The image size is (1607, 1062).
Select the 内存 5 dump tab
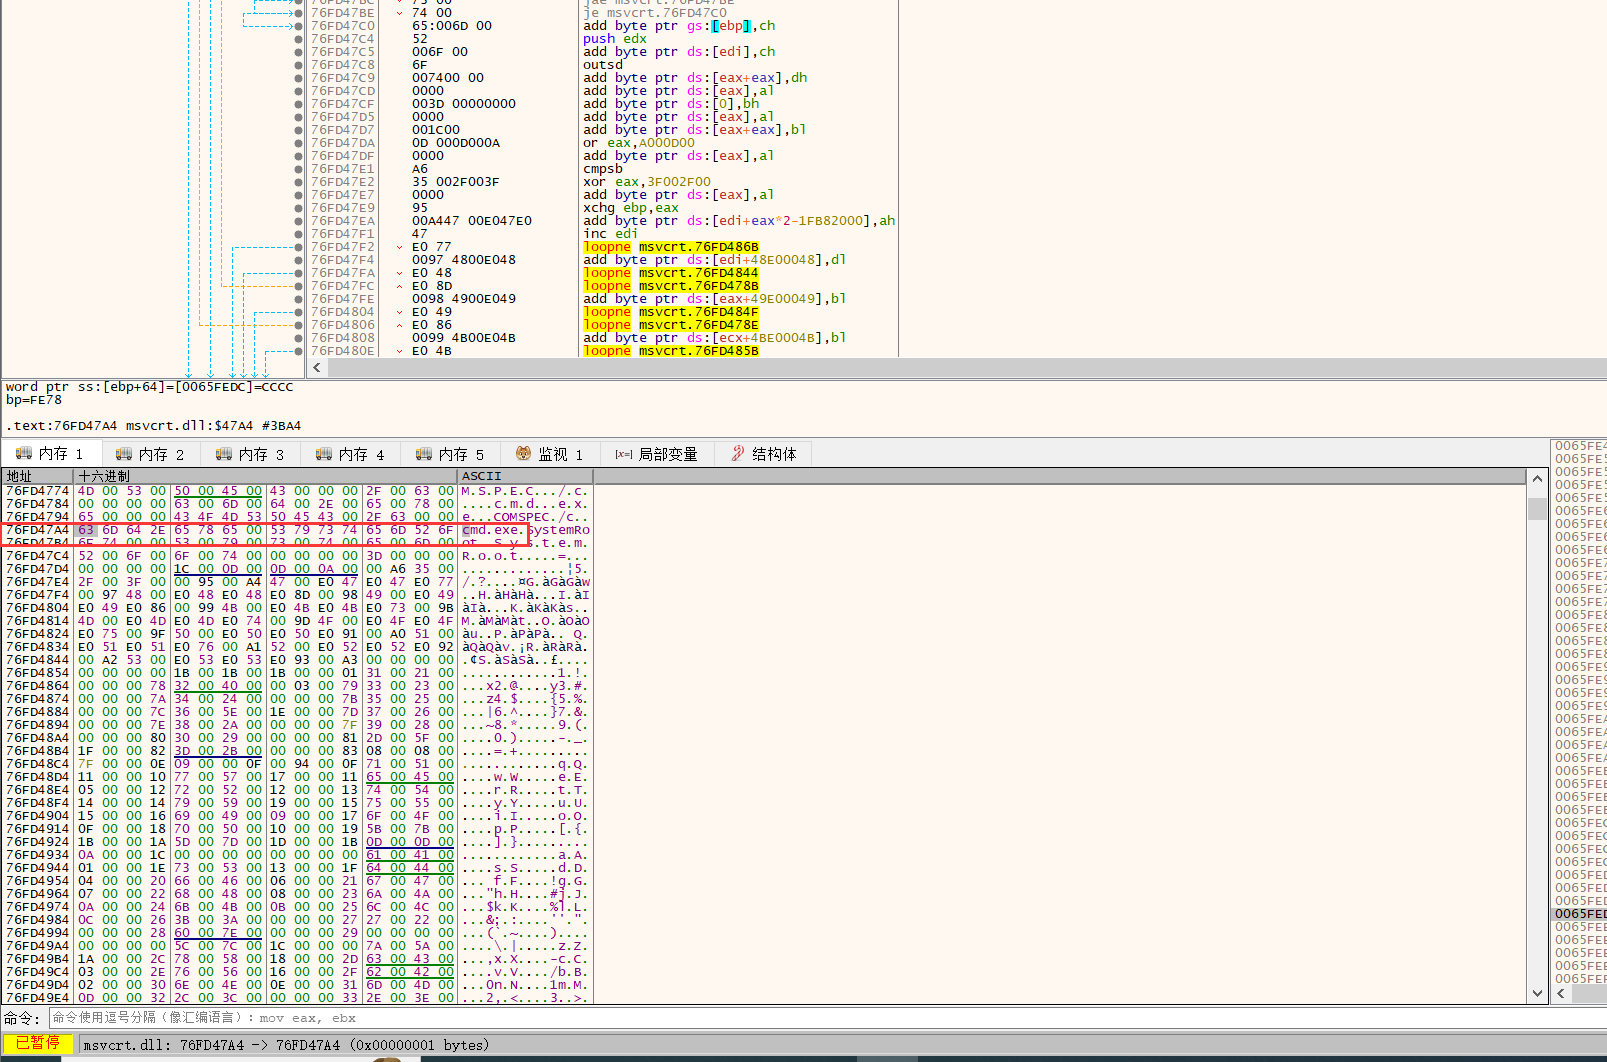(451, 454)
